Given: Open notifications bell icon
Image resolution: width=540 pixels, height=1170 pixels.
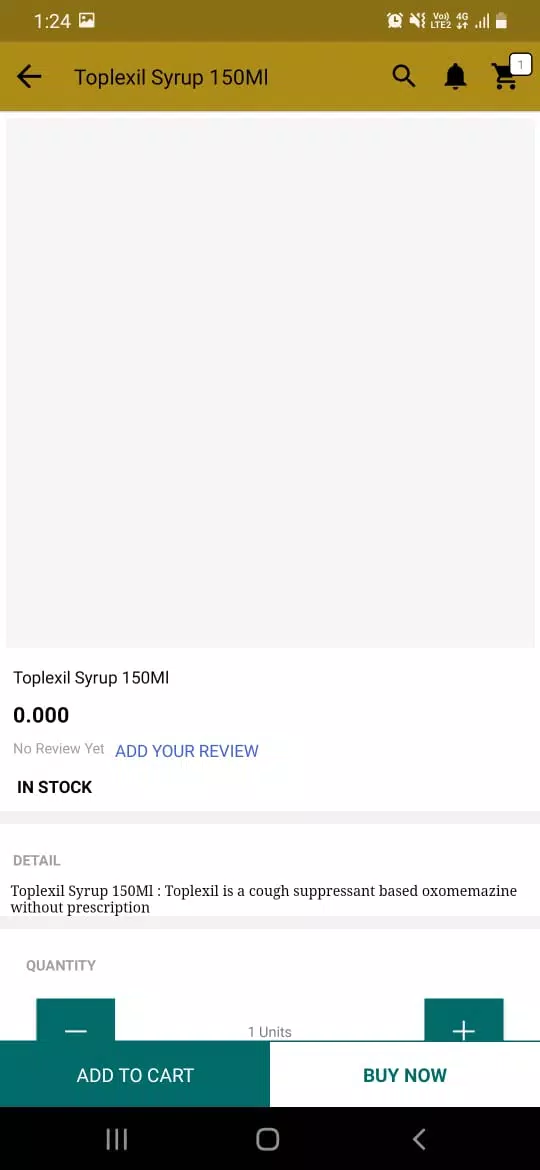Looking at the screenshot, I should 455,76.
